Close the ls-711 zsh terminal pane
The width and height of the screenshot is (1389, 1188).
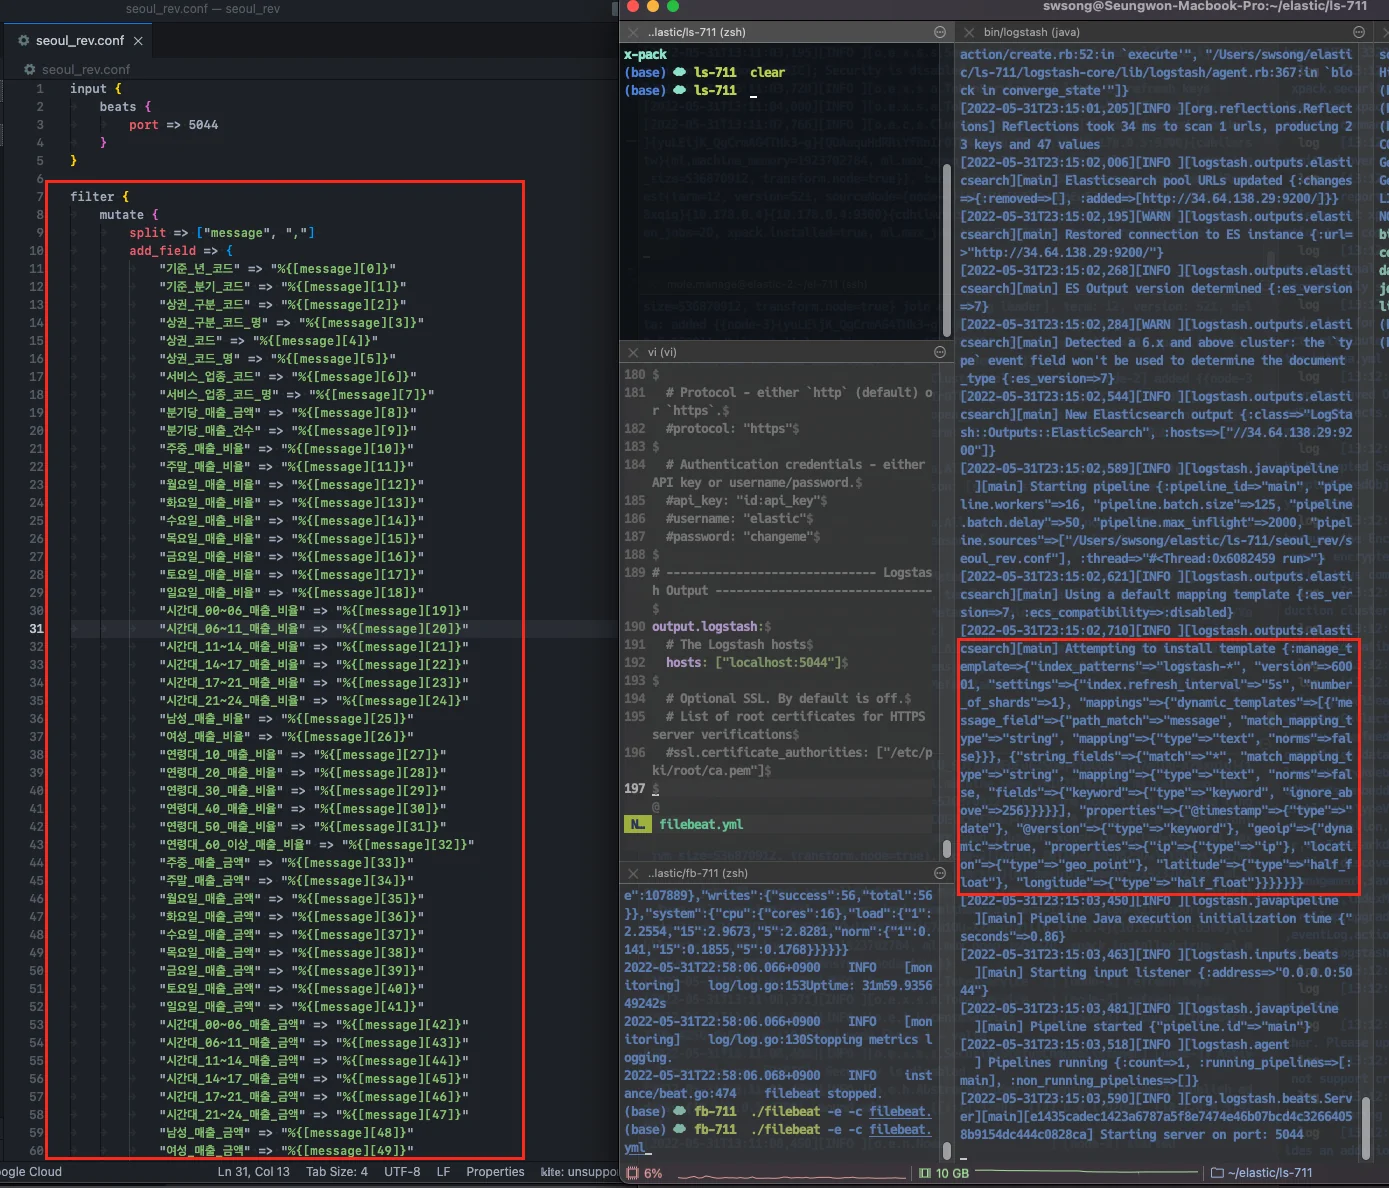(x=634, y=33)
